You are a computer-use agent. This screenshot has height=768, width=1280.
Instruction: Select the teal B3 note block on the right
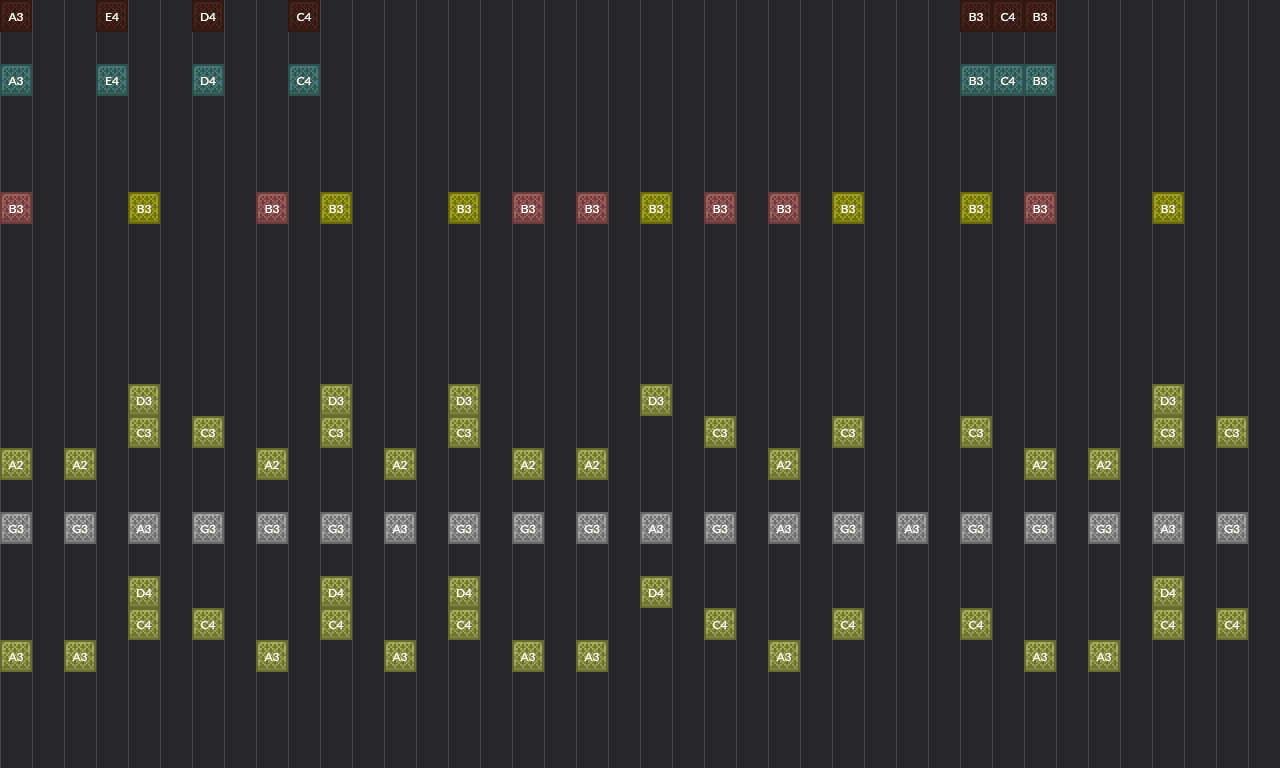coord(976,80)
